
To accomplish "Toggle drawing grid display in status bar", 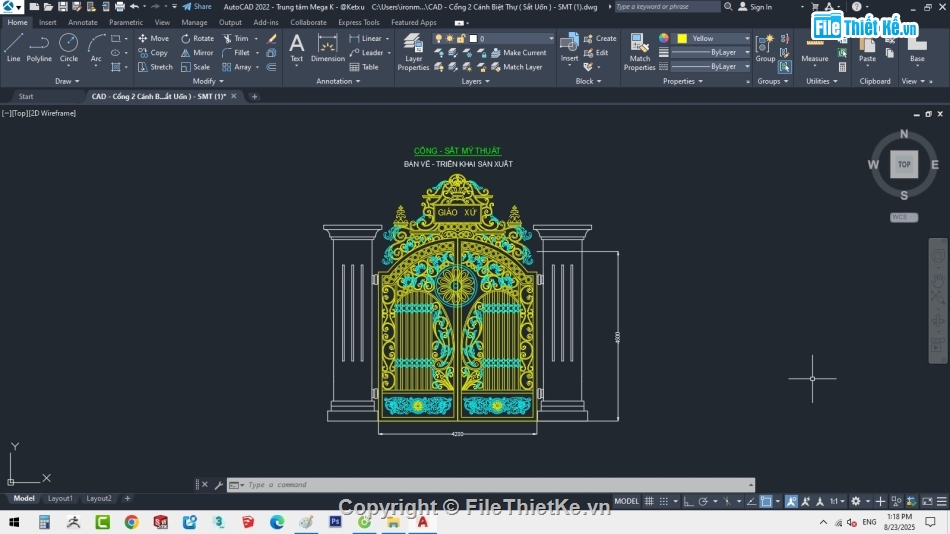I will [x=649, y=501].
